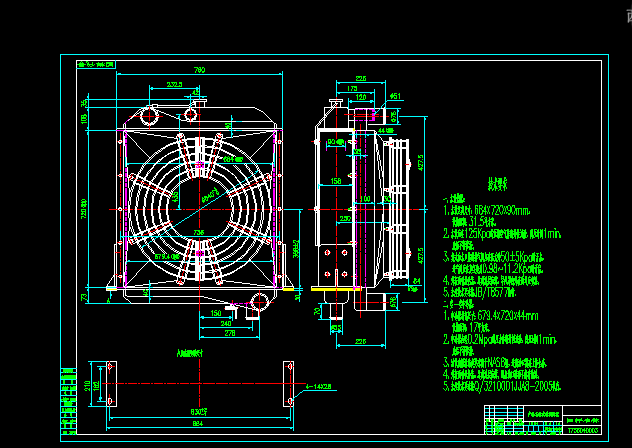The width and height of the screenshot is (632, 448).
Task: Select the 179 dimension on side view
Action: click(x=352, y=88)
